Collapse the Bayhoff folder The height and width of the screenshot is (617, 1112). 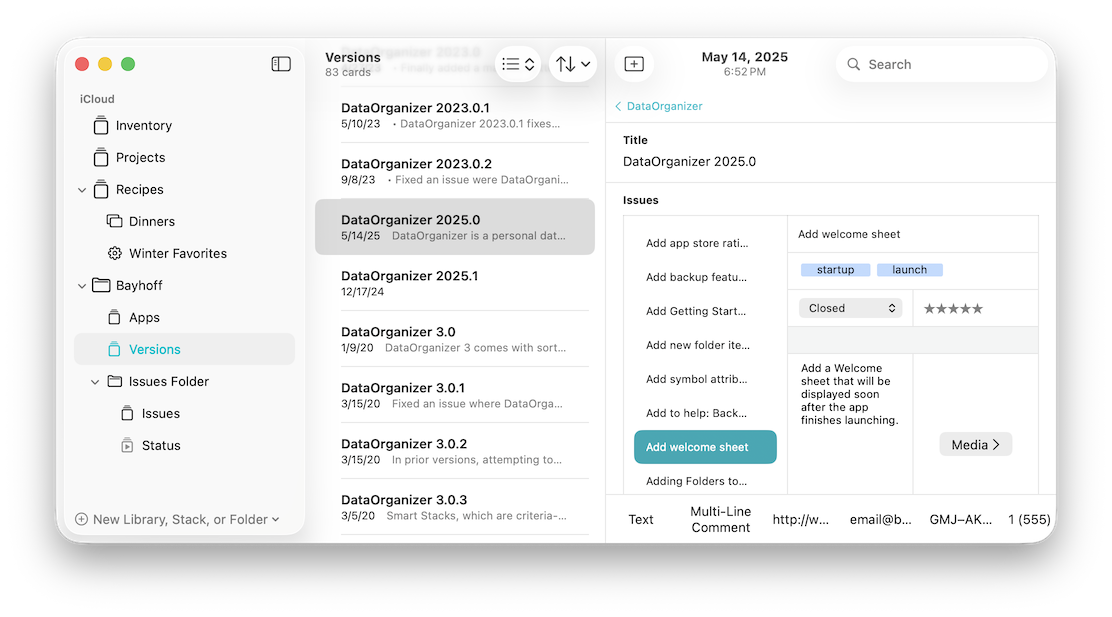[82, 286]
